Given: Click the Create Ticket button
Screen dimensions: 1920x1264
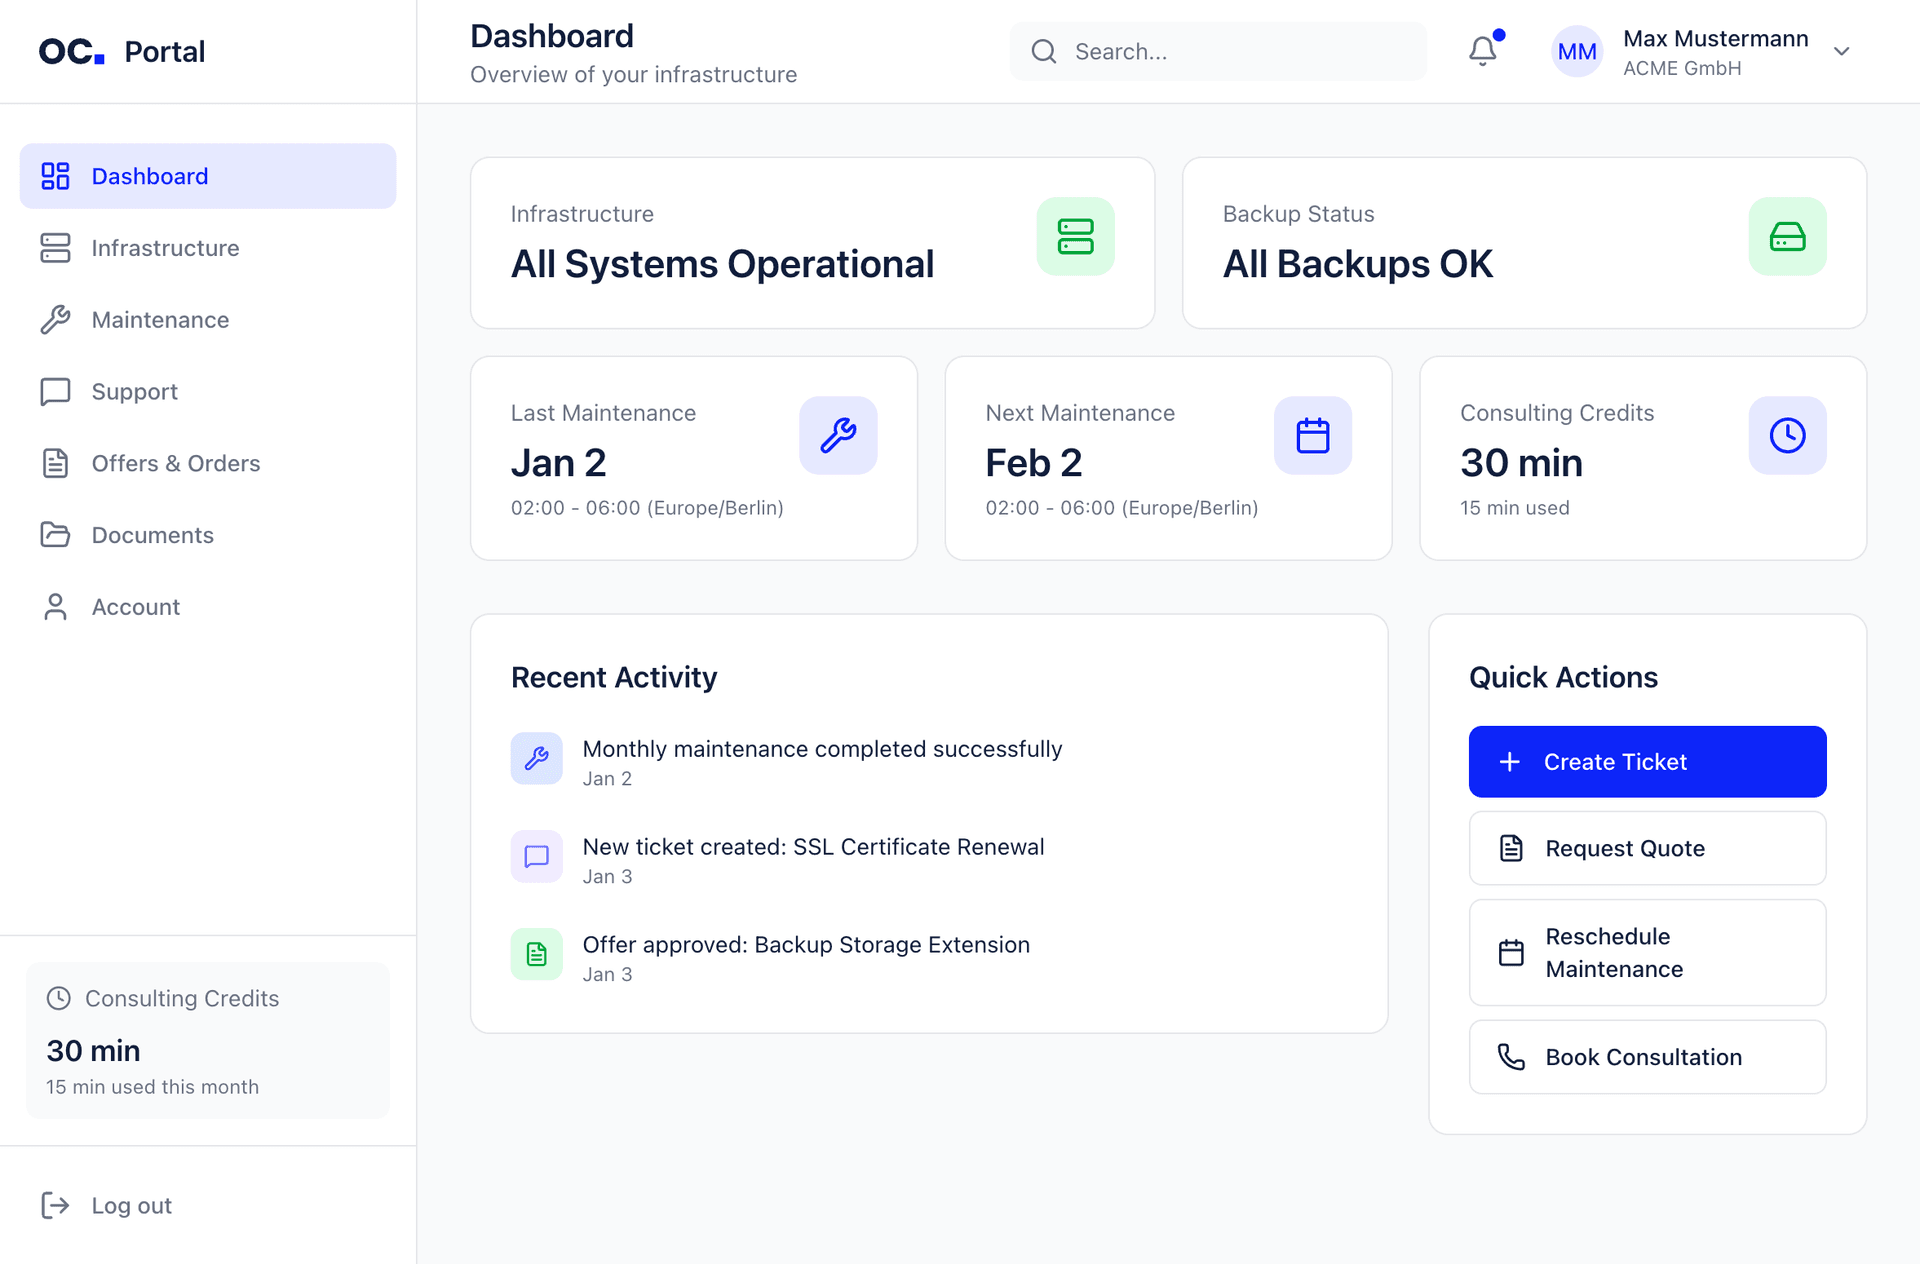Looking at the screenshot, I should [x=1646, y=761].
